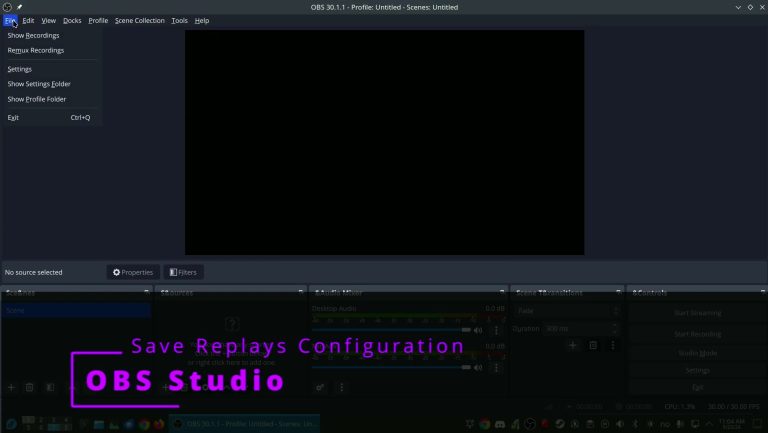Click the Steam tray icon
Viewport: 768px width, 433px height.
560,424
